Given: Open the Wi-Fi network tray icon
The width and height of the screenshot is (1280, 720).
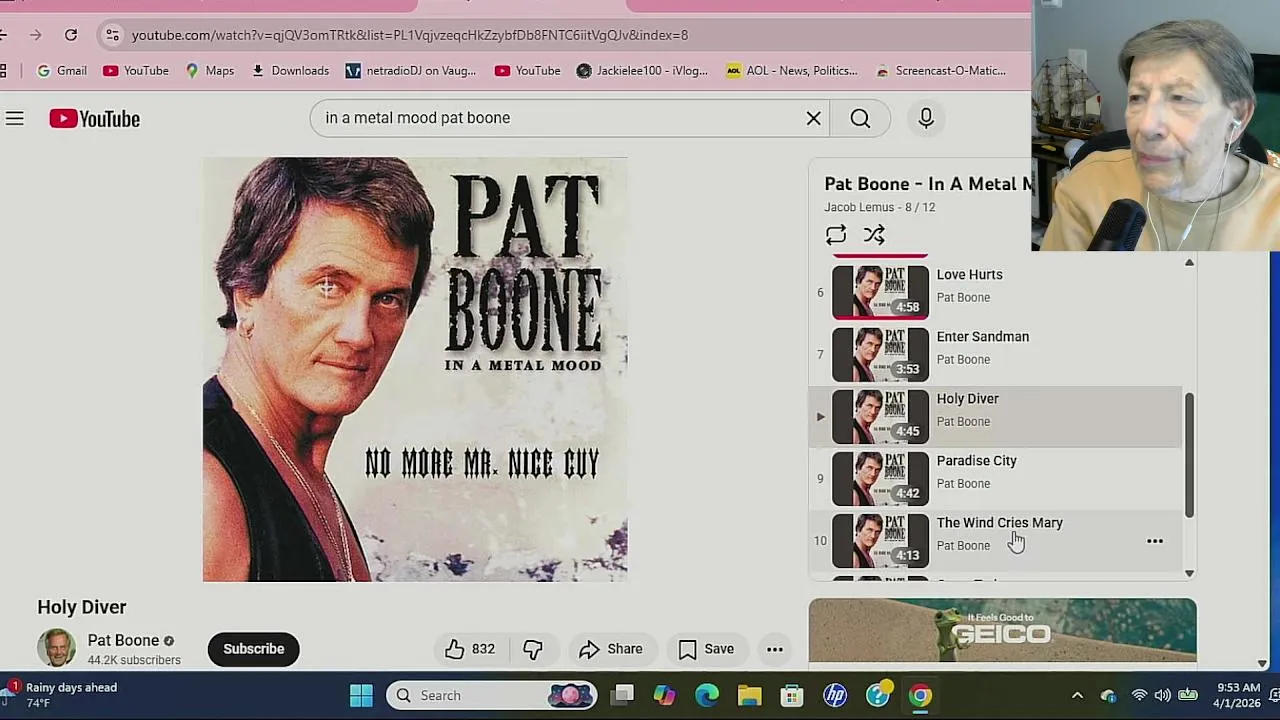Looking at the screenshot, I should coord(1139,695).
